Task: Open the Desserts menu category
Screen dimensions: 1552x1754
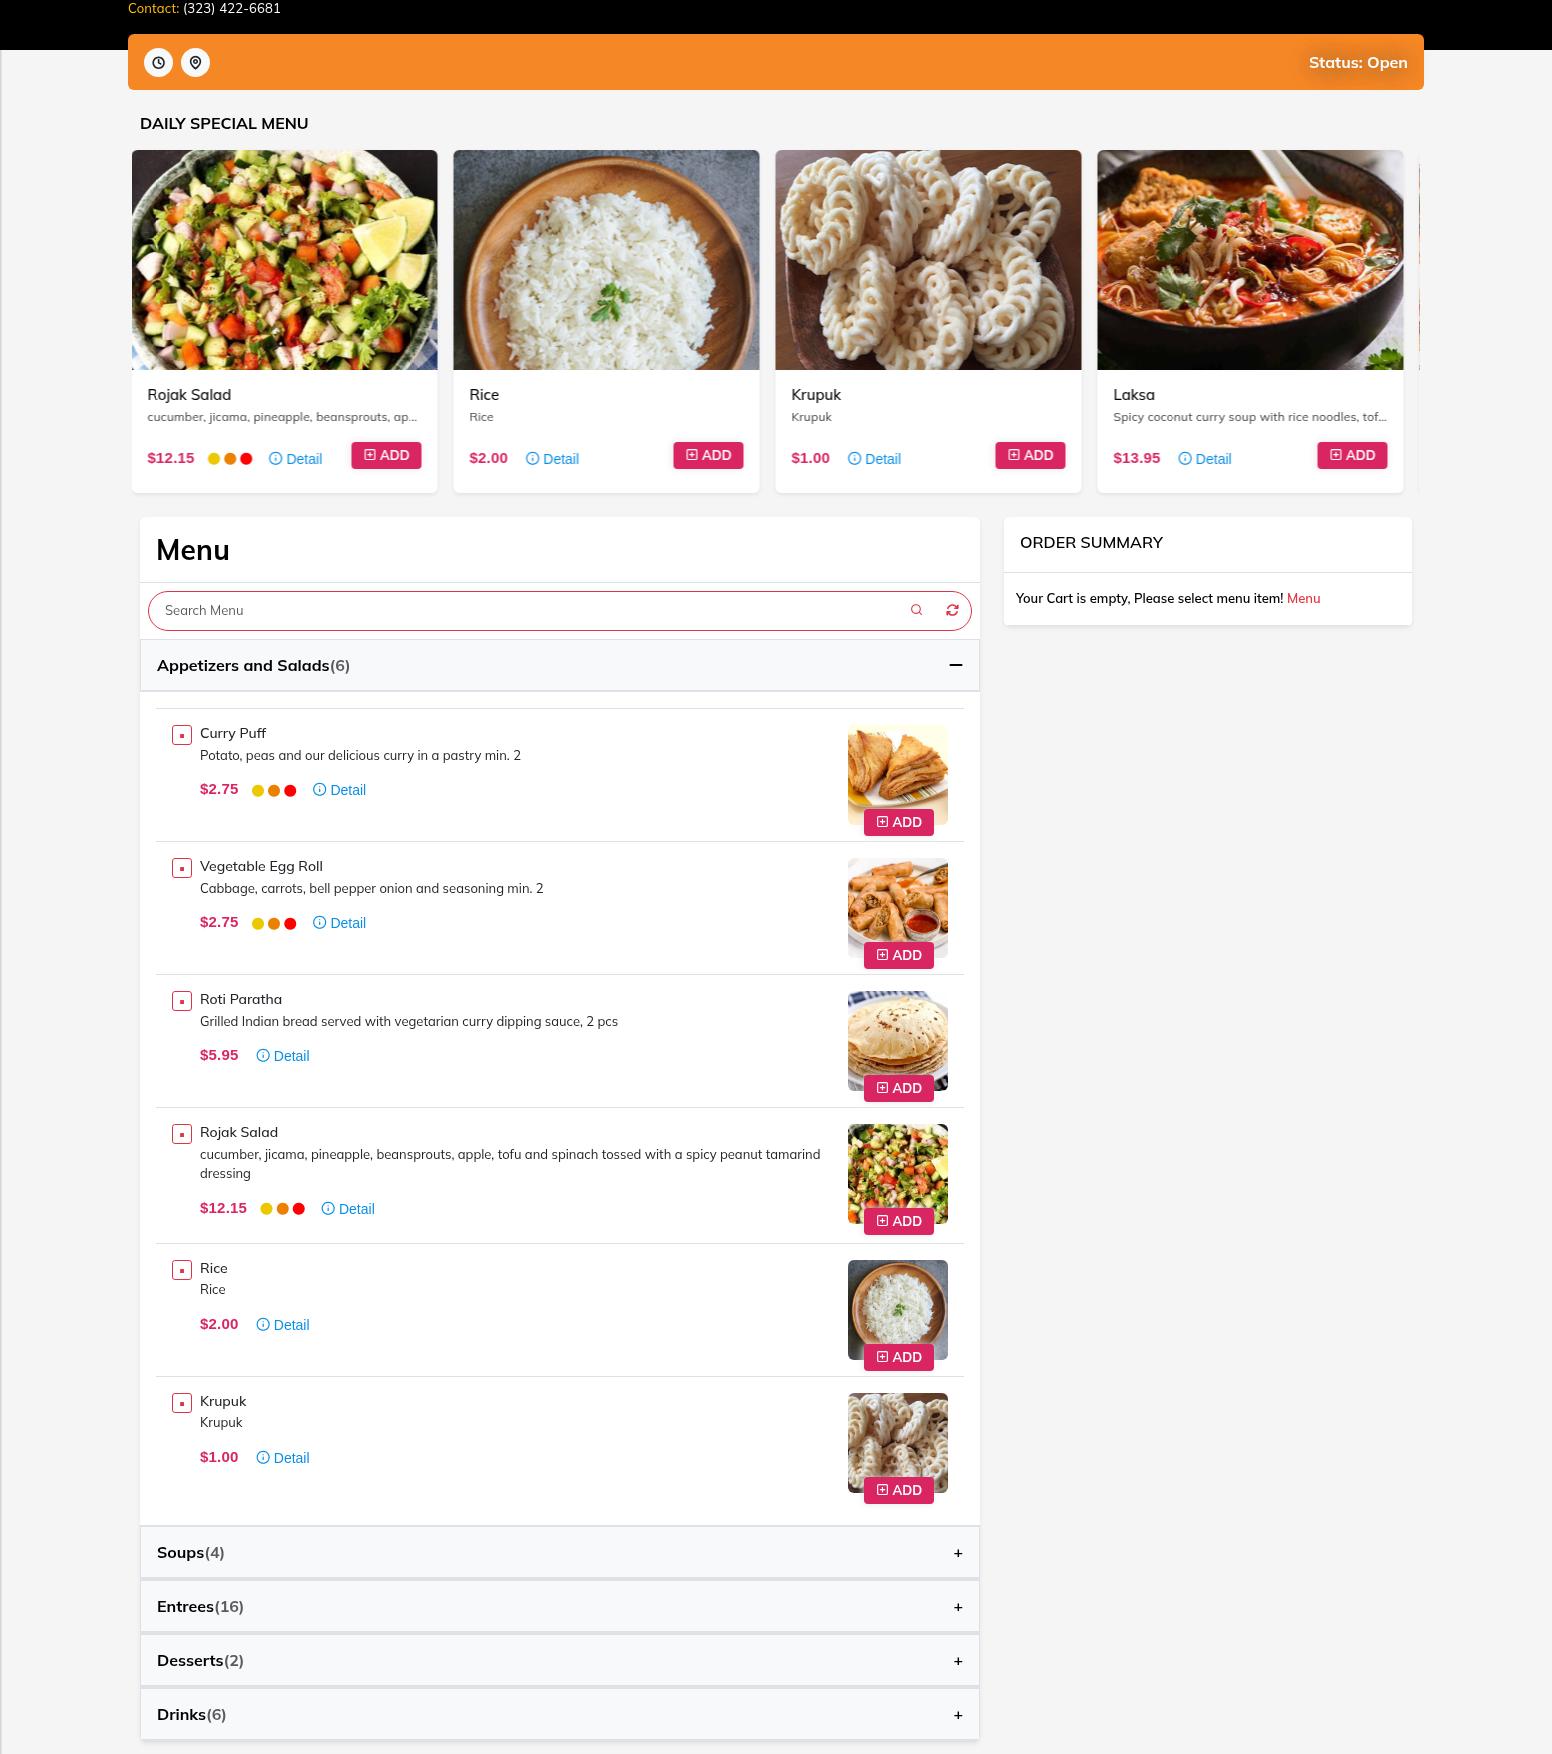Action: (x=560, y=1660)
